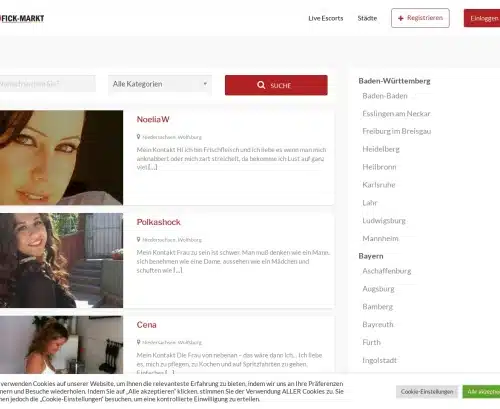Open the Polkashock profile title link

tap(159, 222)
